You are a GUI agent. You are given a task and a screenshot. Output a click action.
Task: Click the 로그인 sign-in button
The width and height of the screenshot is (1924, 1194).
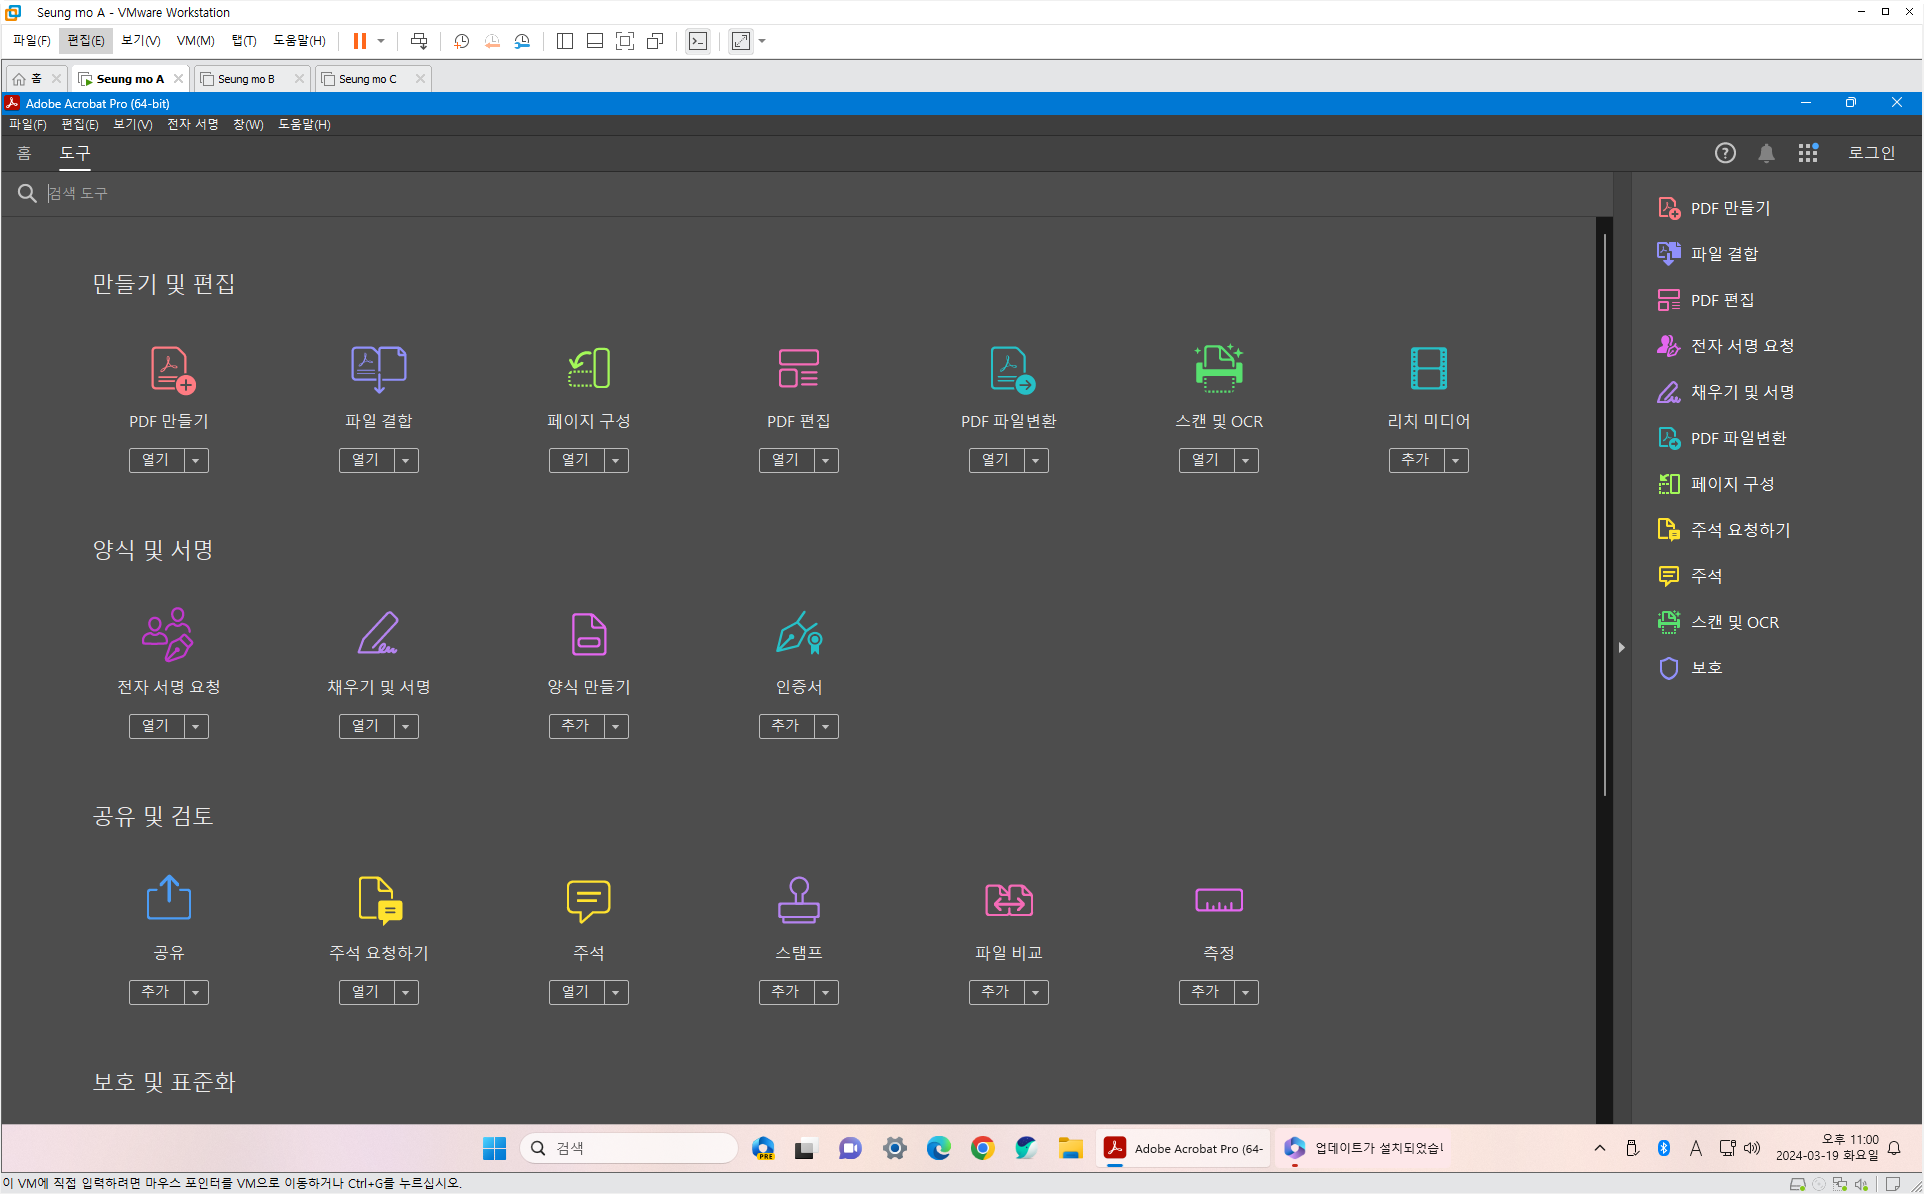pos(1872,153)
